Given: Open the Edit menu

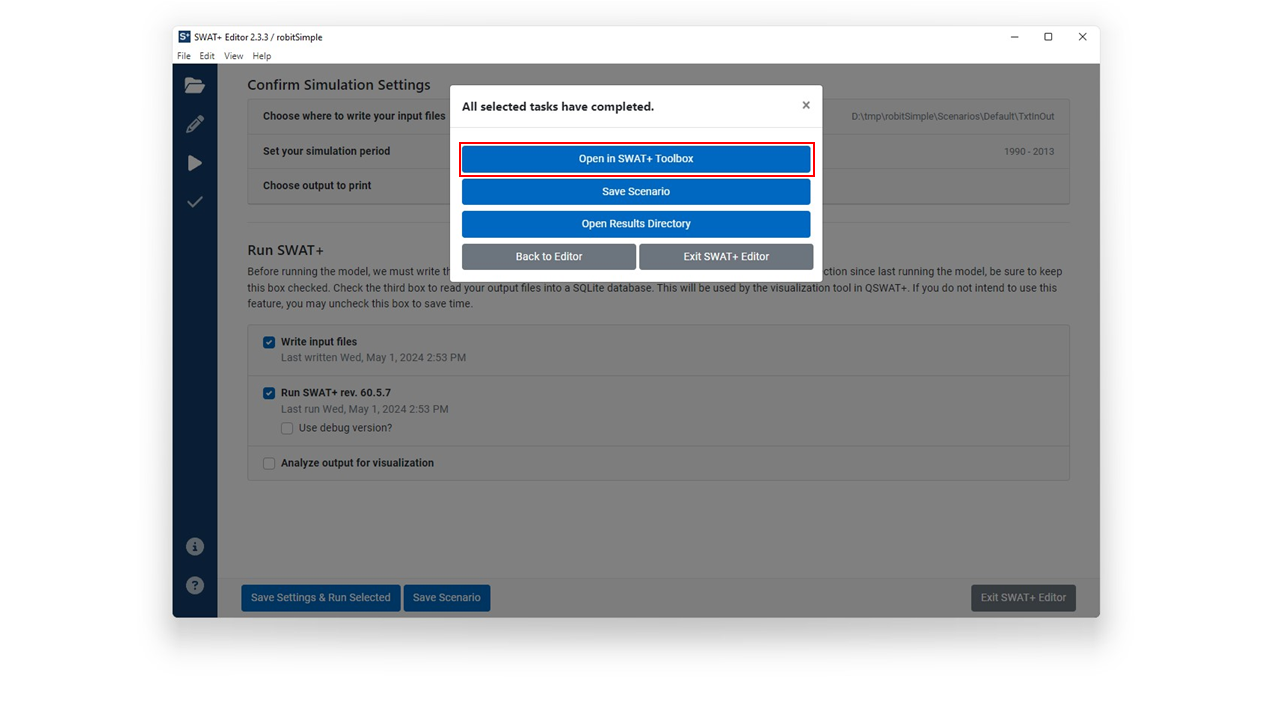Looking at the screenshot, I should [207, 56].
